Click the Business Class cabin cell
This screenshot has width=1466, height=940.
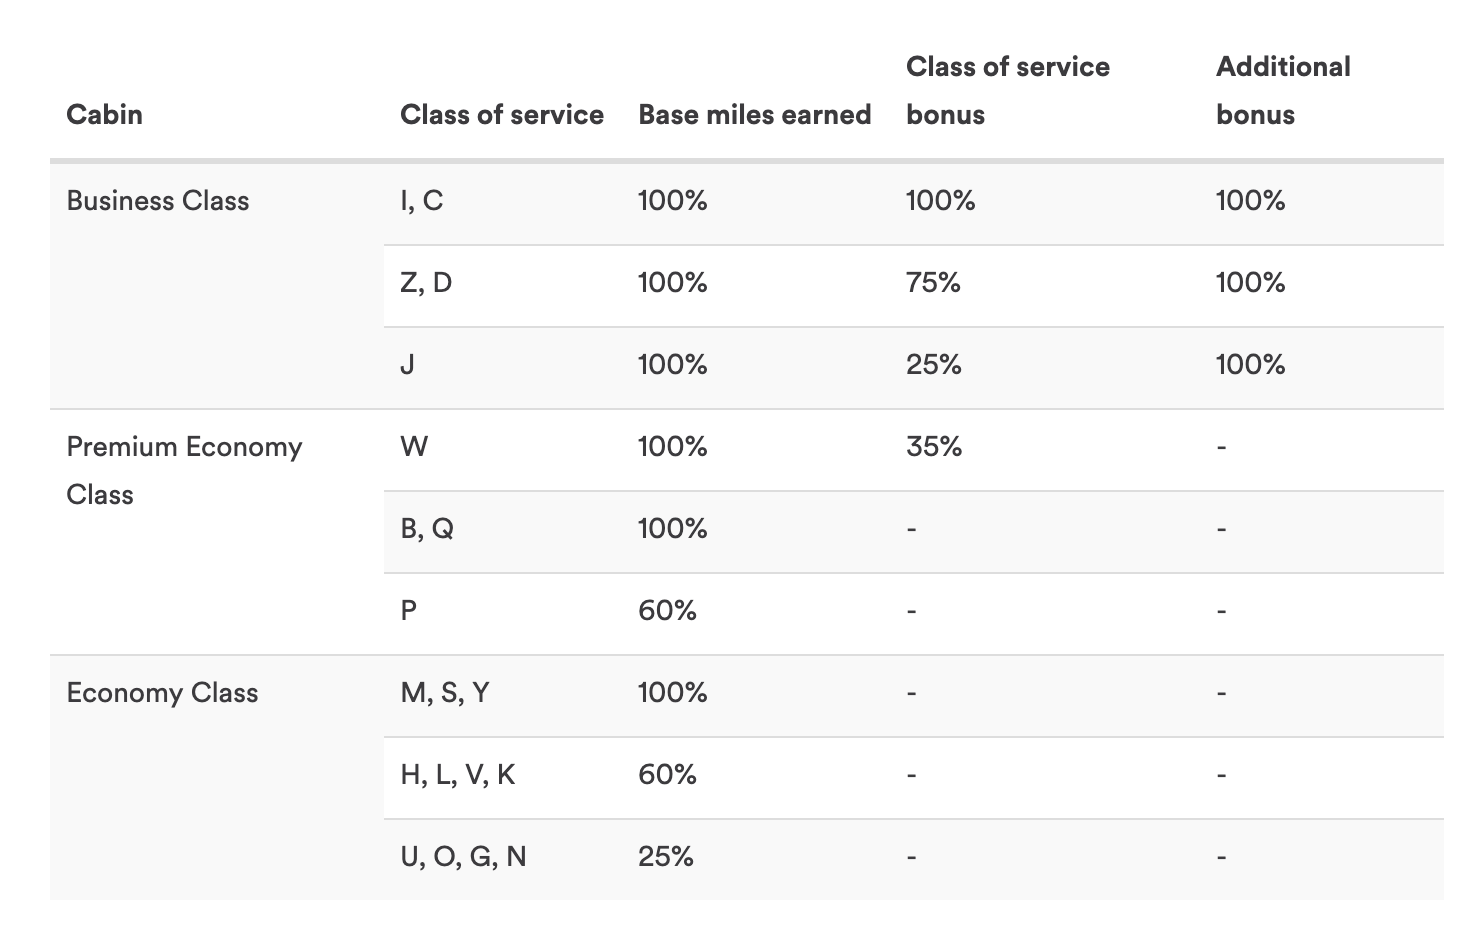157,201
